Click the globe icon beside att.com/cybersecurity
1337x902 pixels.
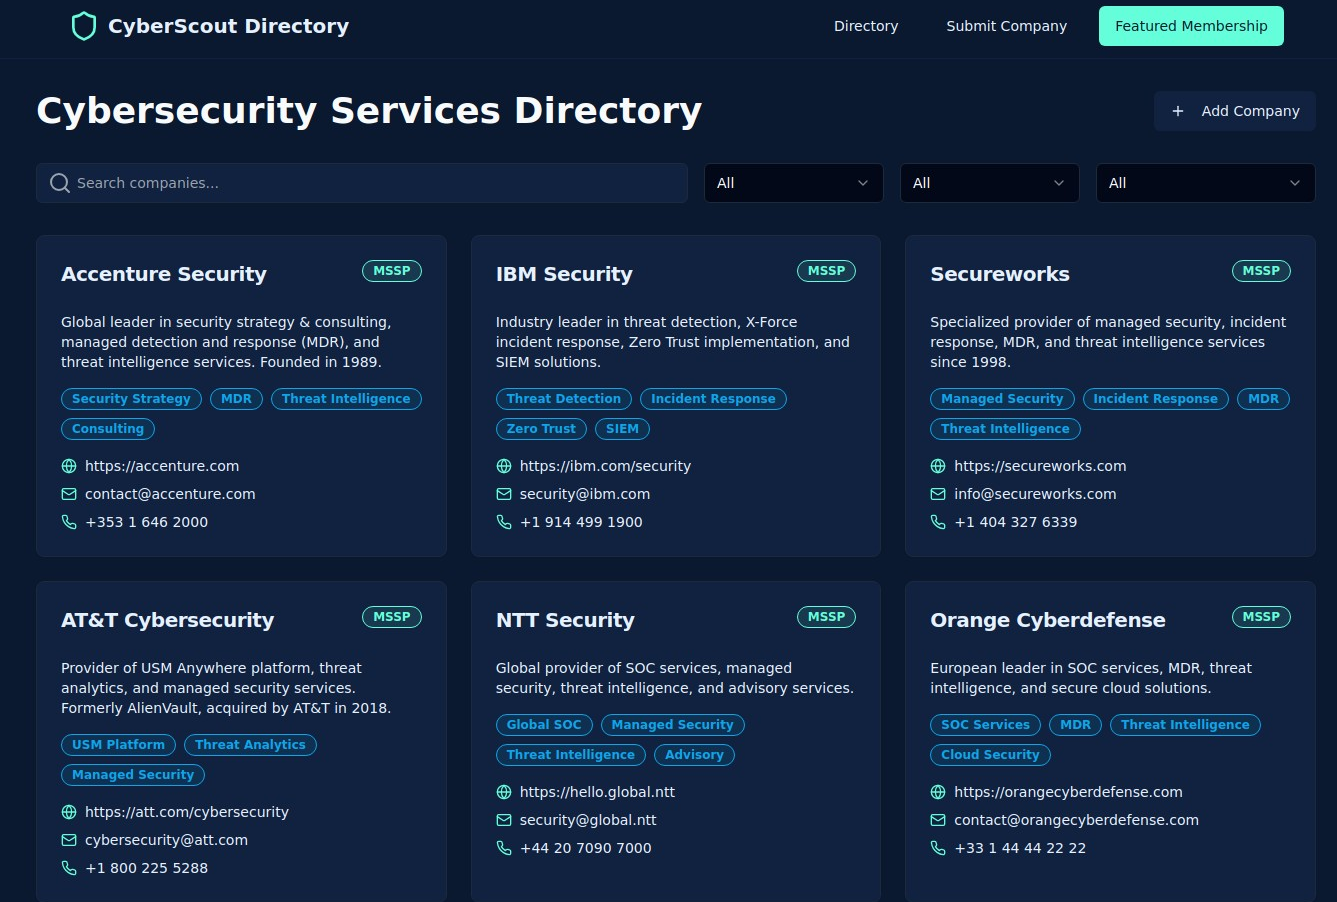[69, 812]
